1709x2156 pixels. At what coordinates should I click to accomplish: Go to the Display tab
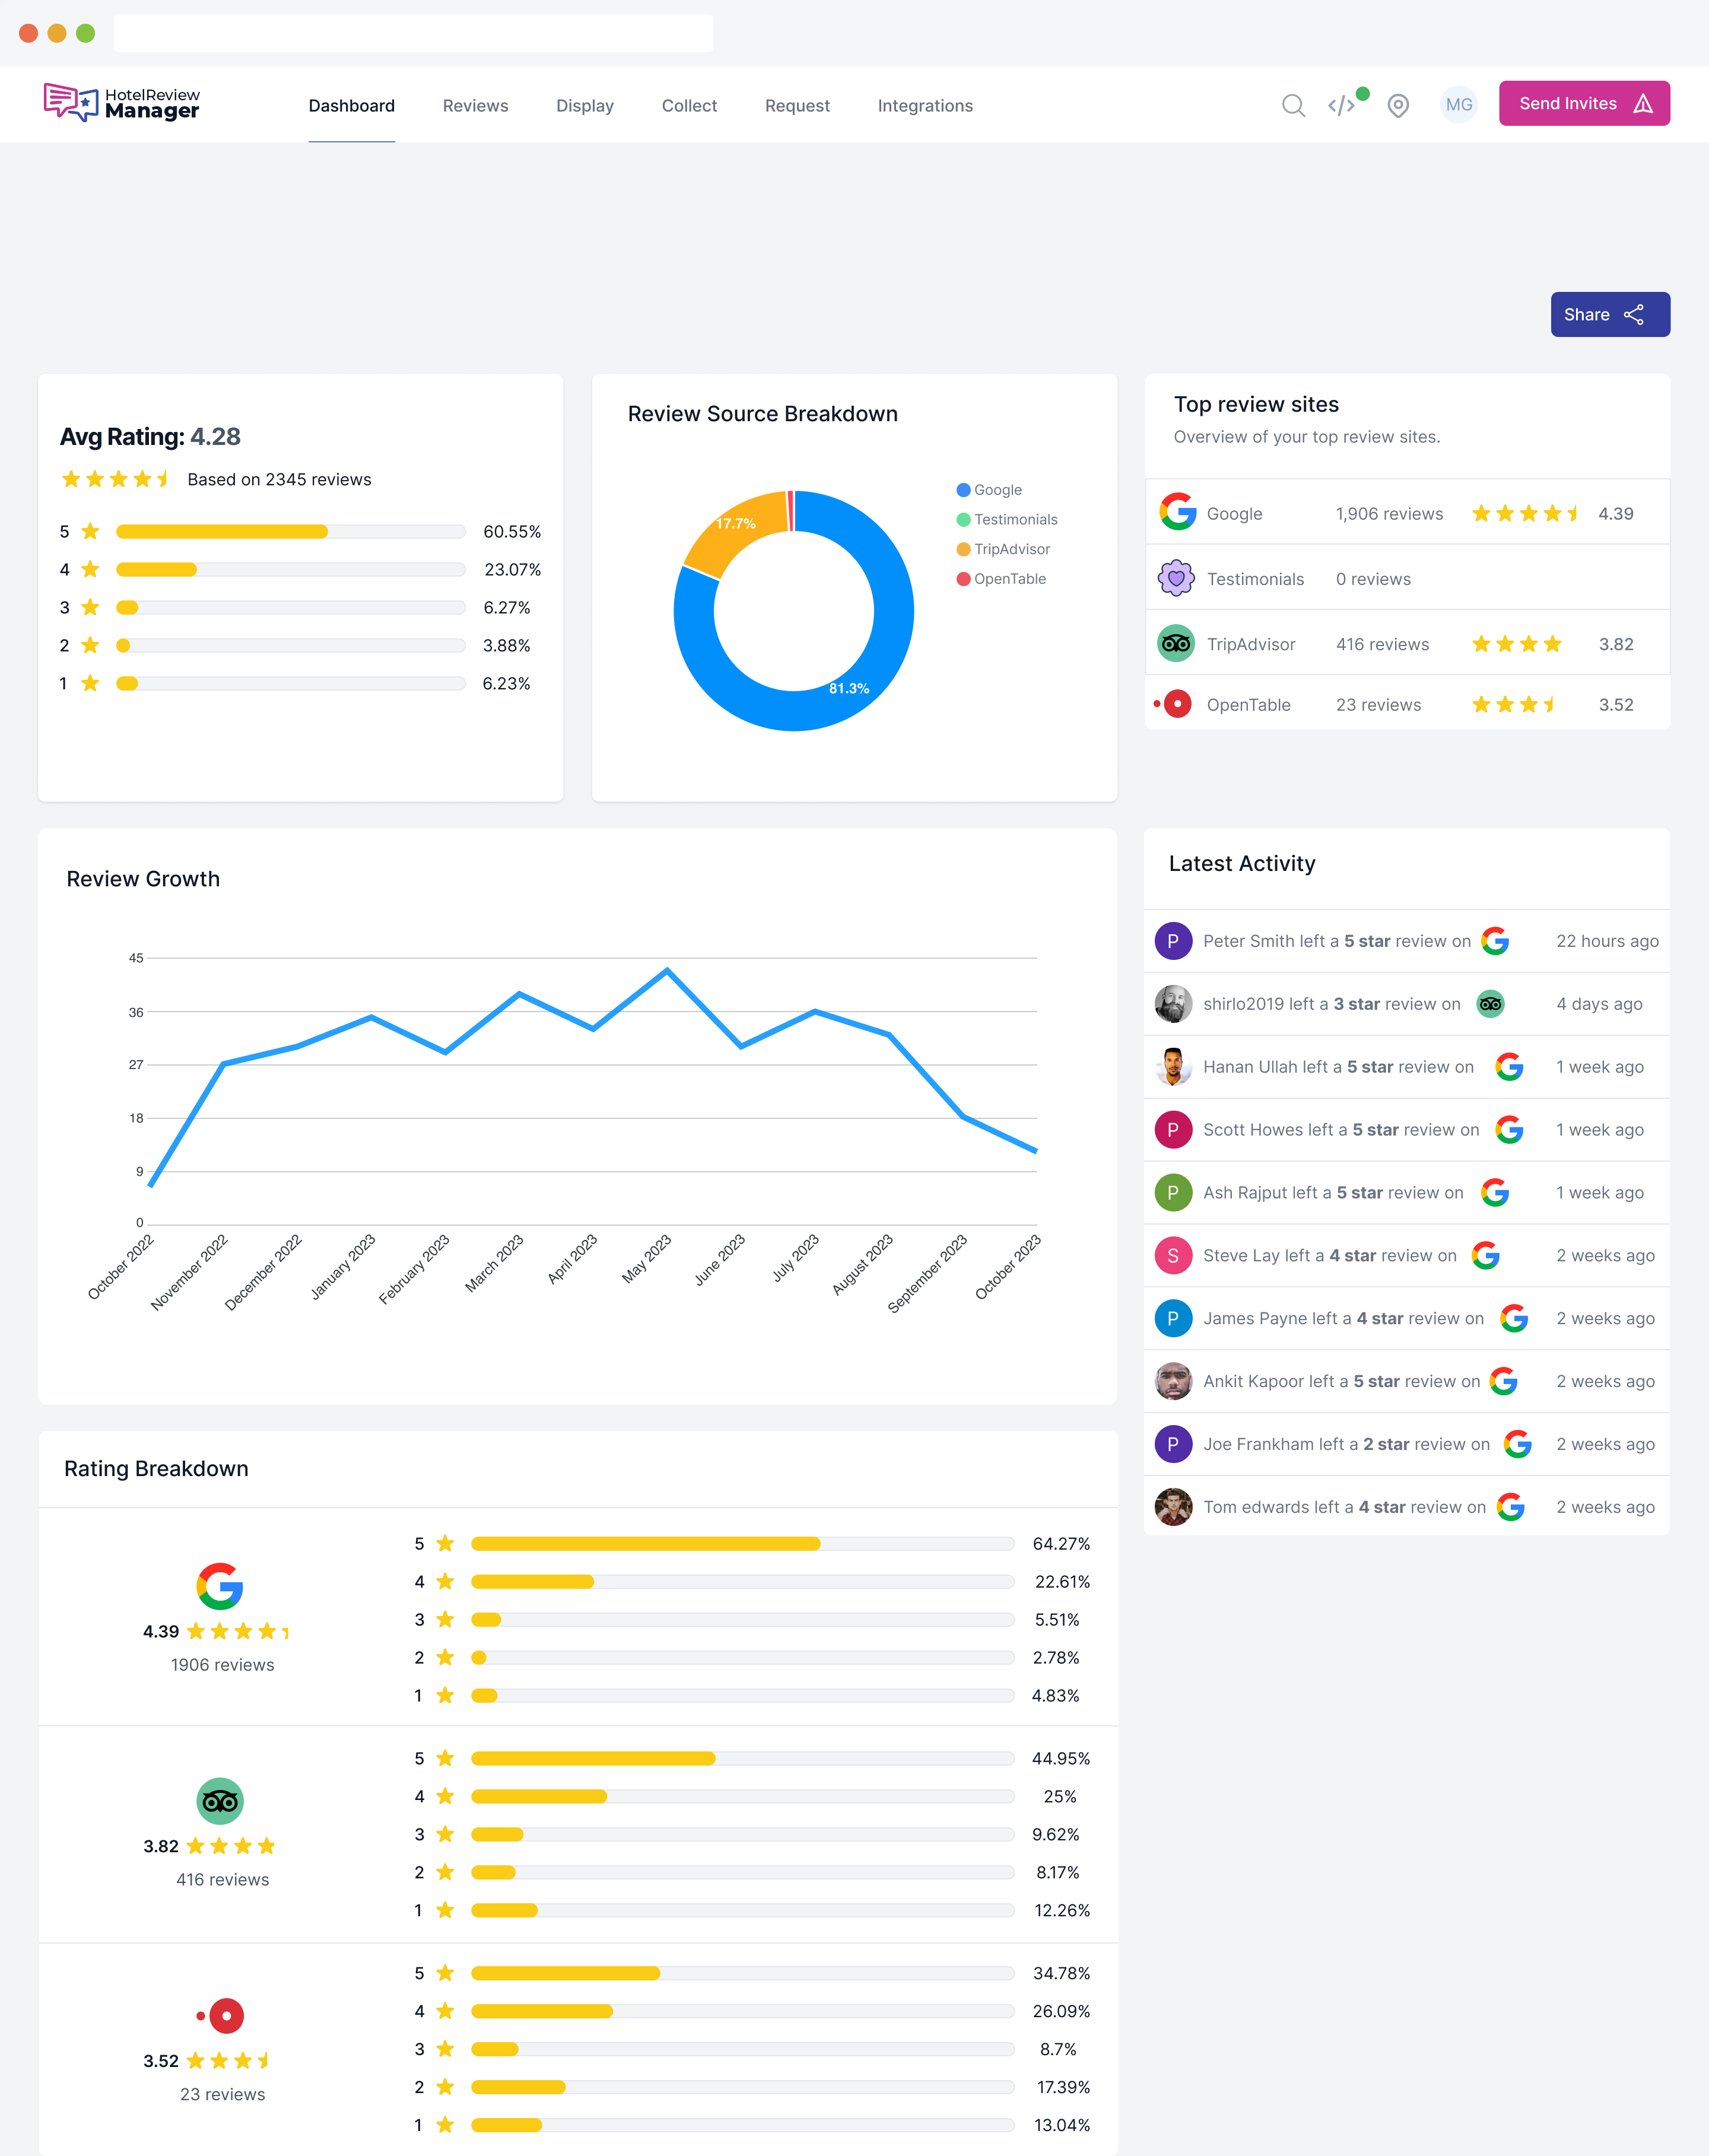pyautogui.click(x=585, y=106)
